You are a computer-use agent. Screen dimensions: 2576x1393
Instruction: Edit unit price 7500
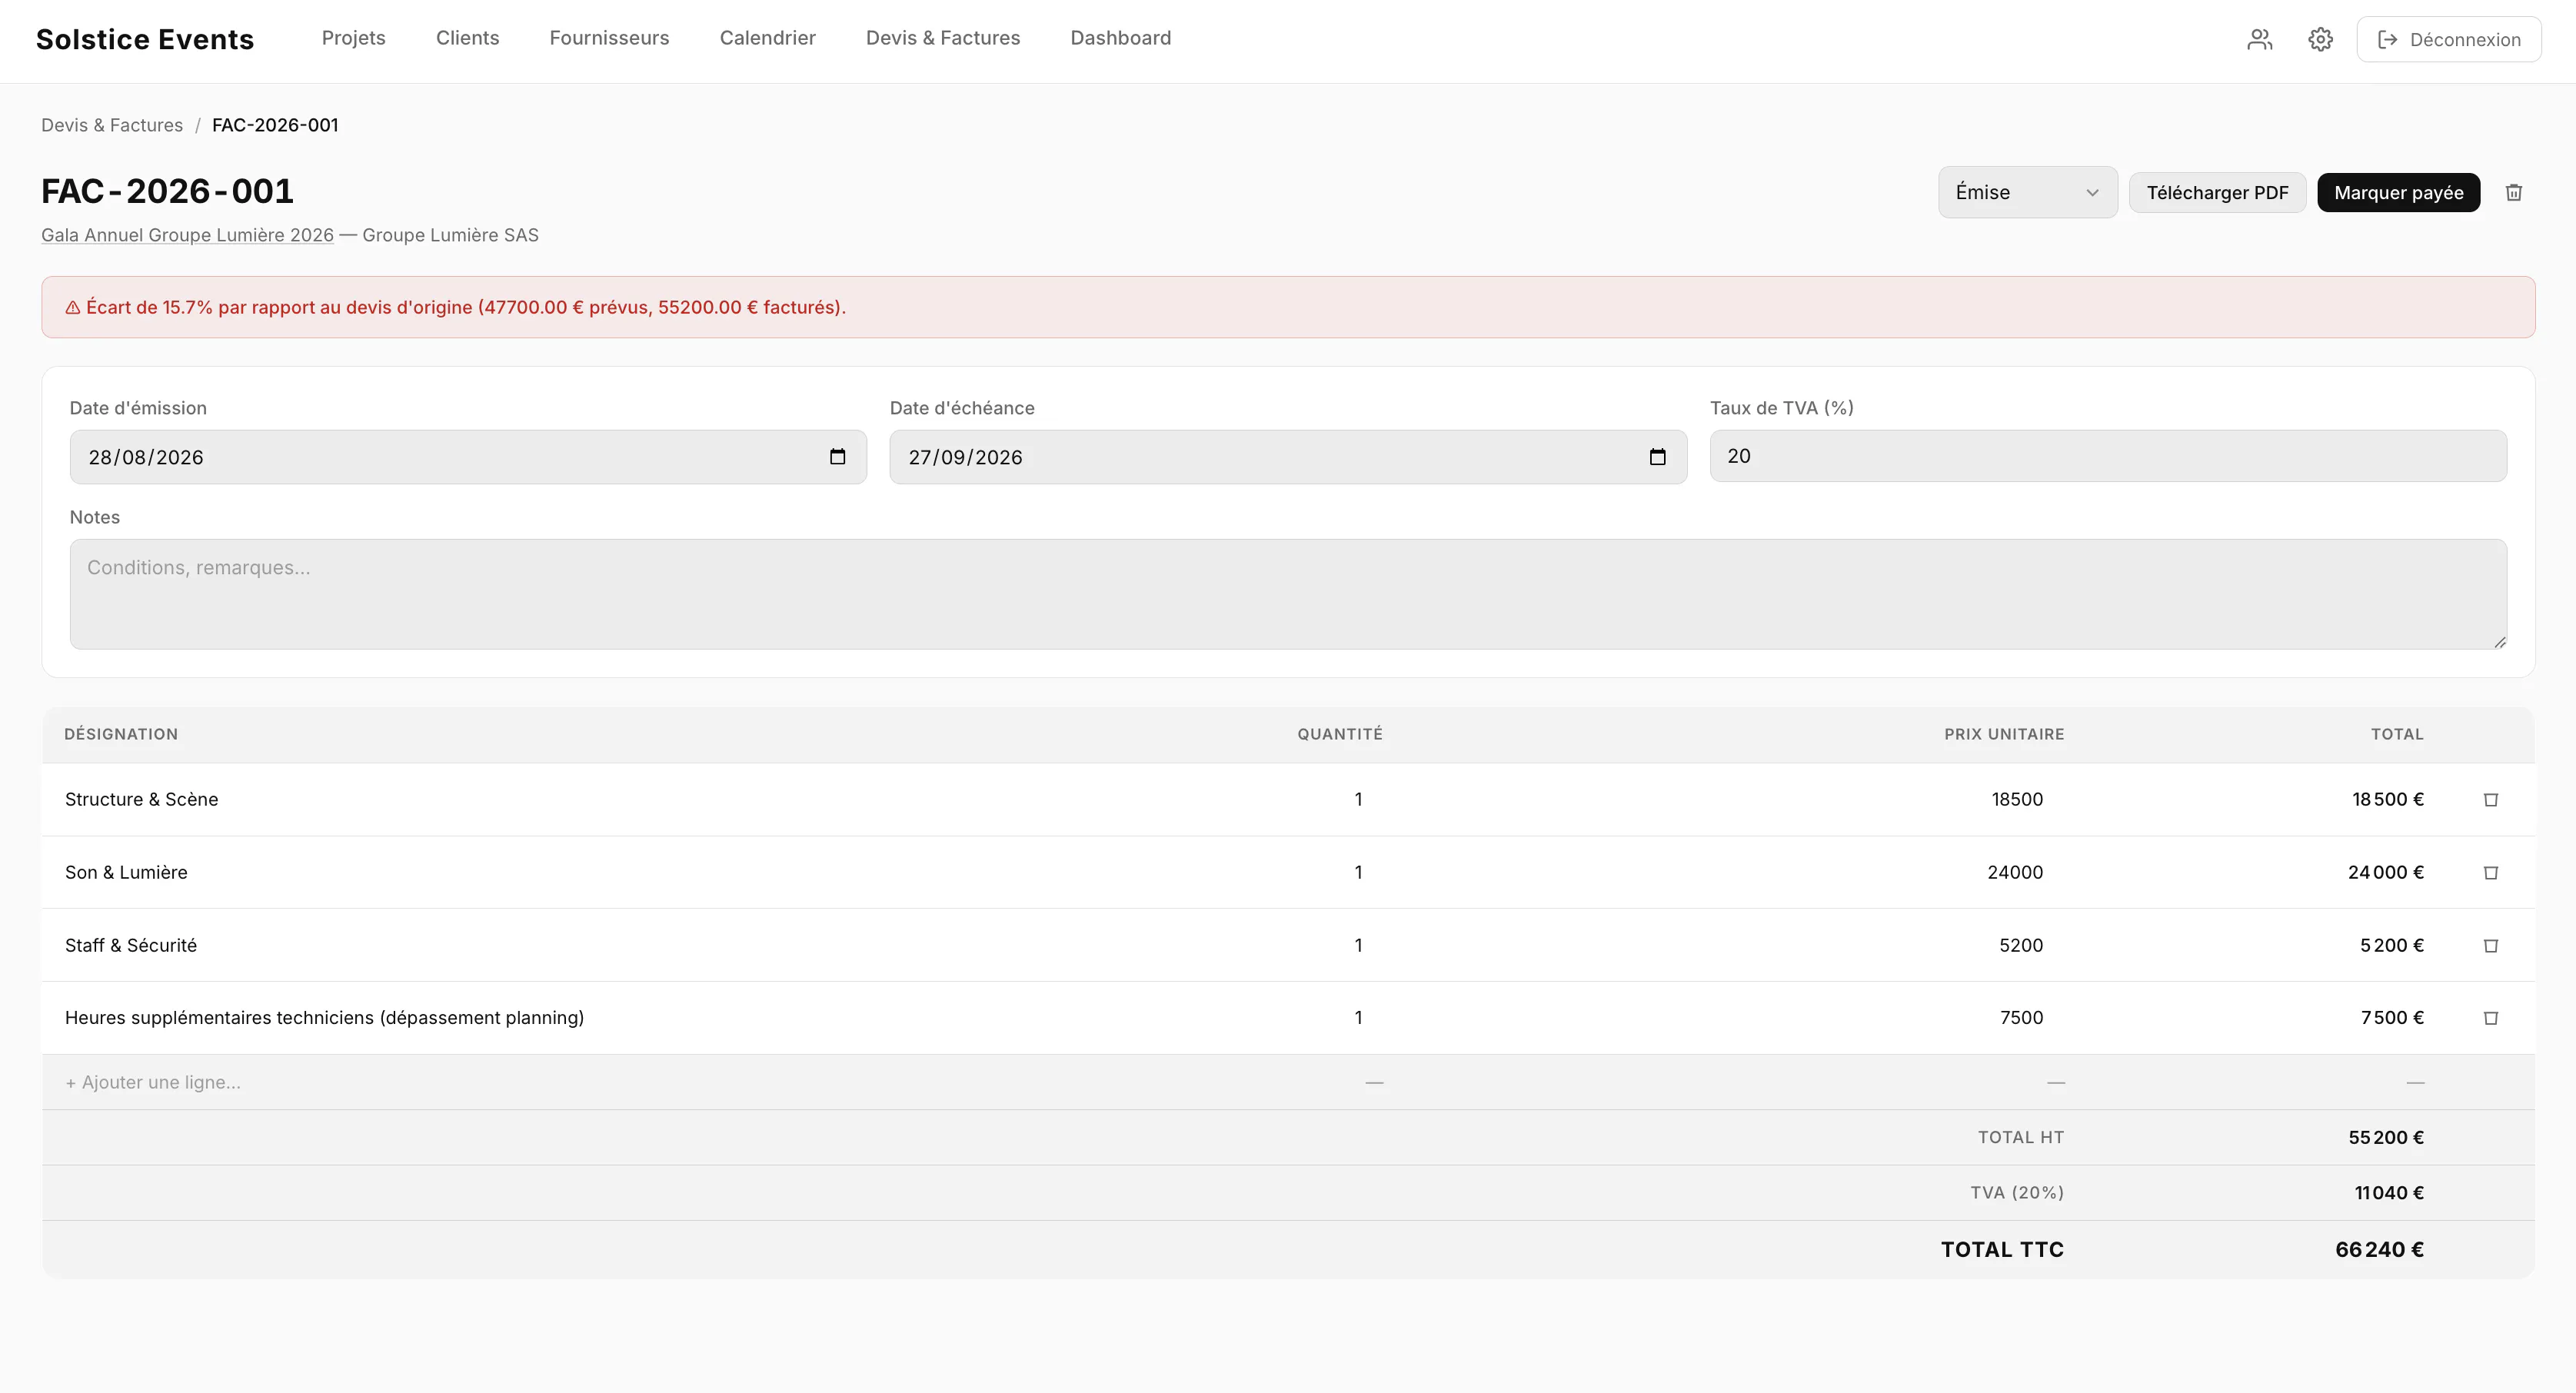click(2021, 1017)
